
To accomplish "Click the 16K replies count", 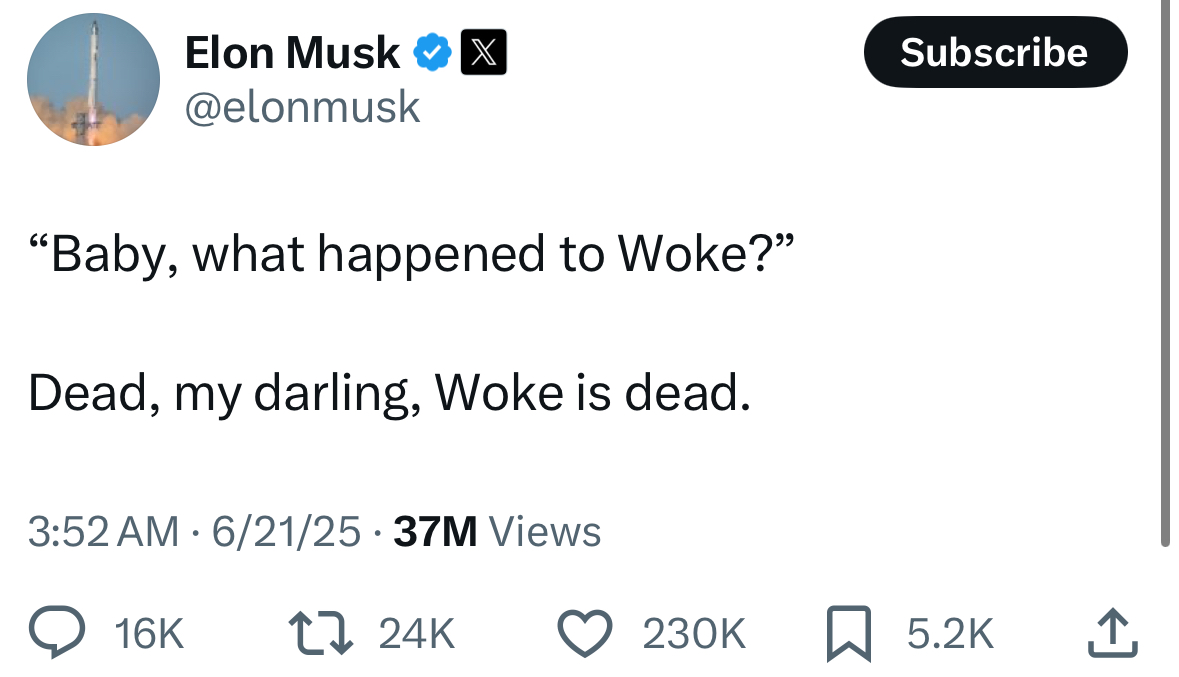I will (150, 634).
